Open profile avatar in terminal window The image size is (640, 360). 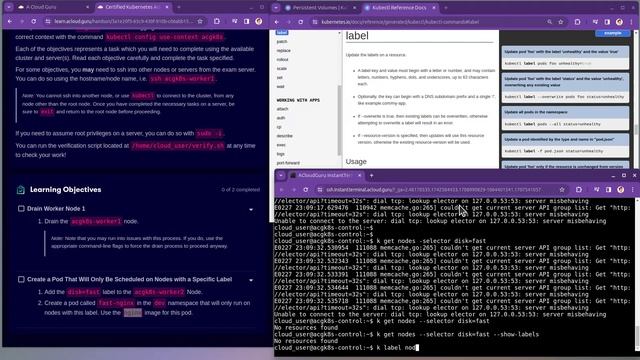(621, 189)
